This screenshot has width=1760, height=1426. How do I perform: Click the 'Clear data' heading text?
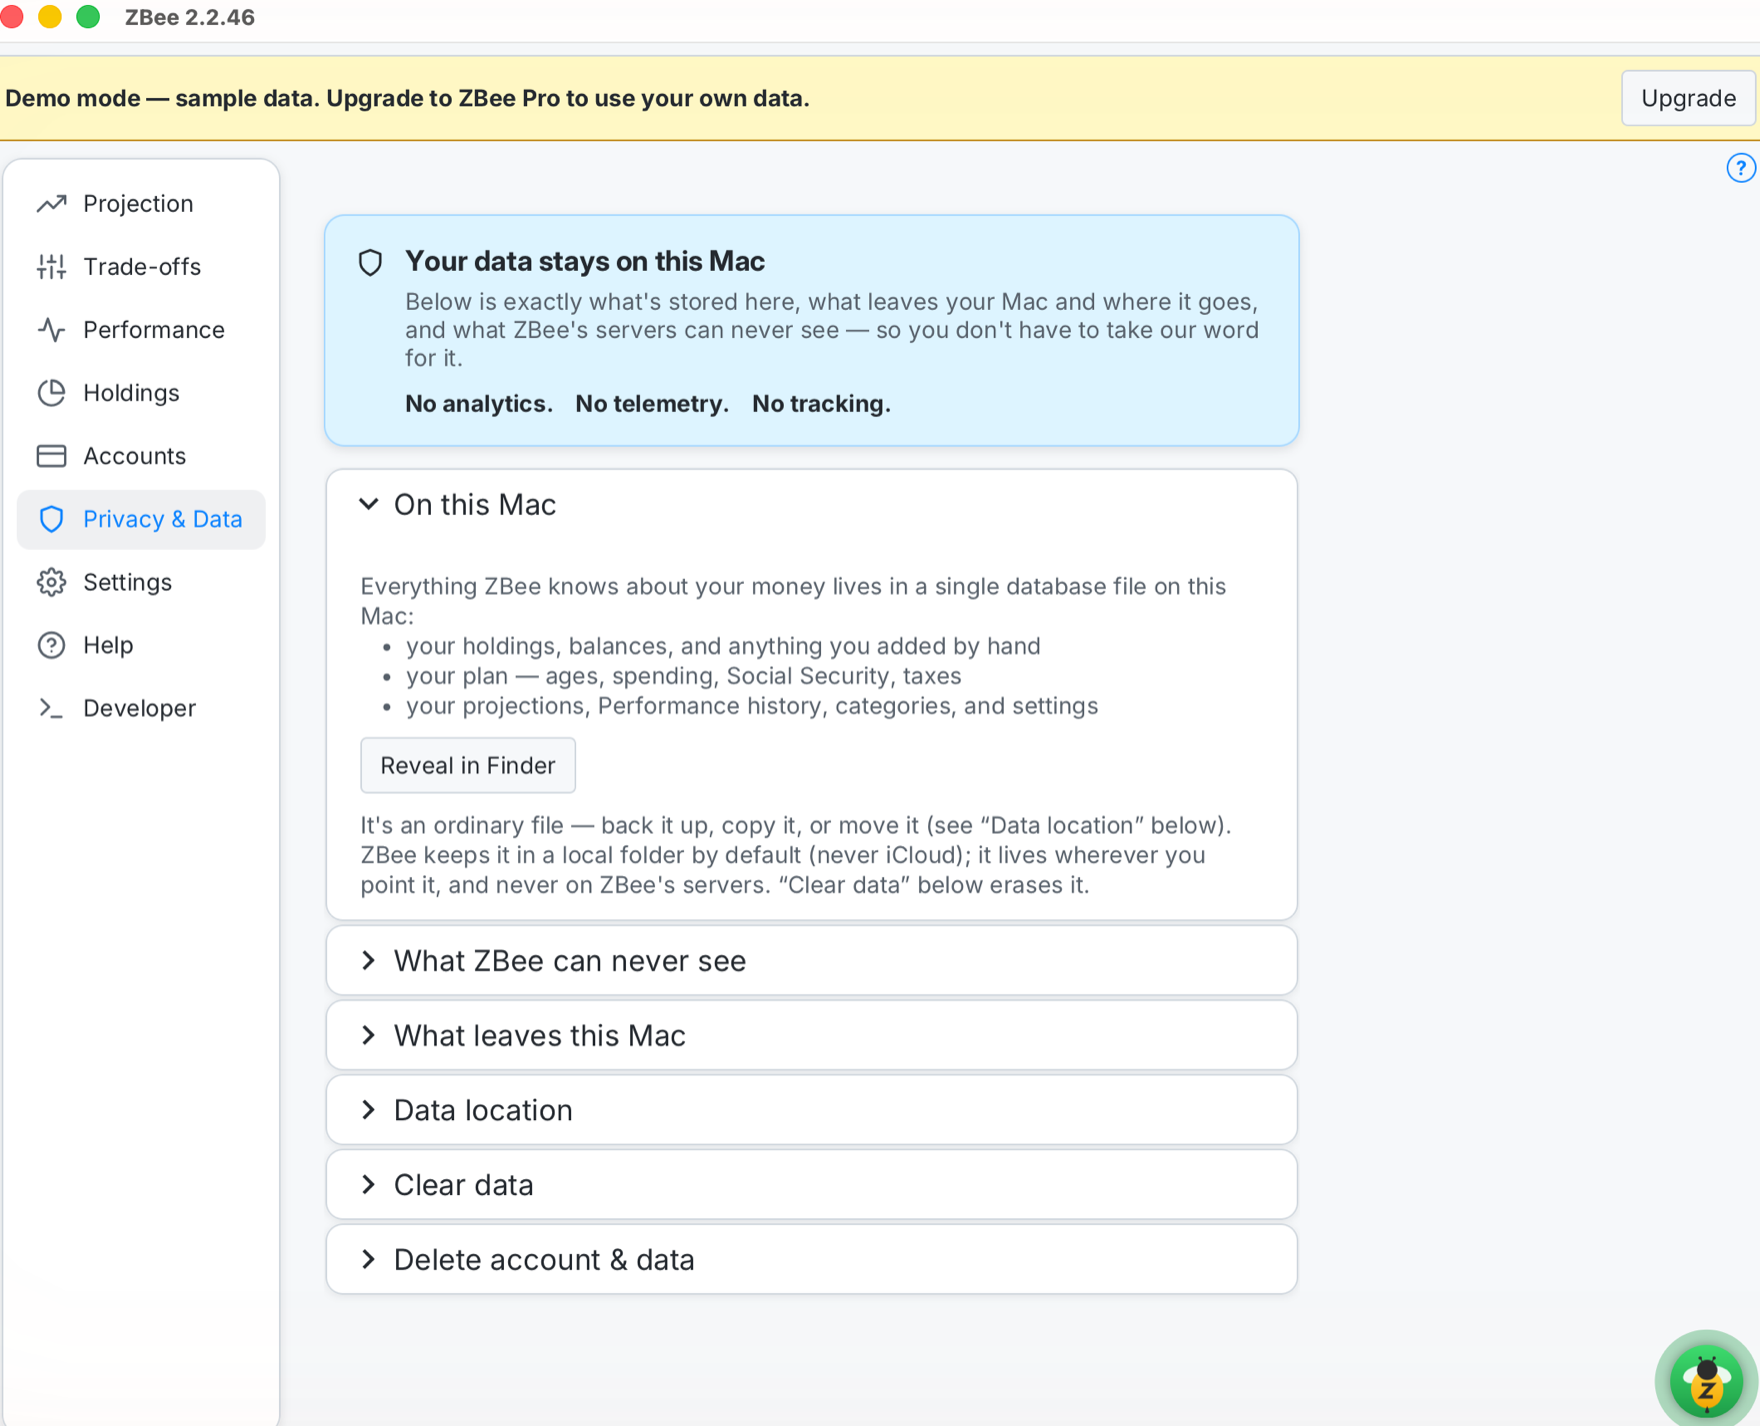pos(464,1185)
